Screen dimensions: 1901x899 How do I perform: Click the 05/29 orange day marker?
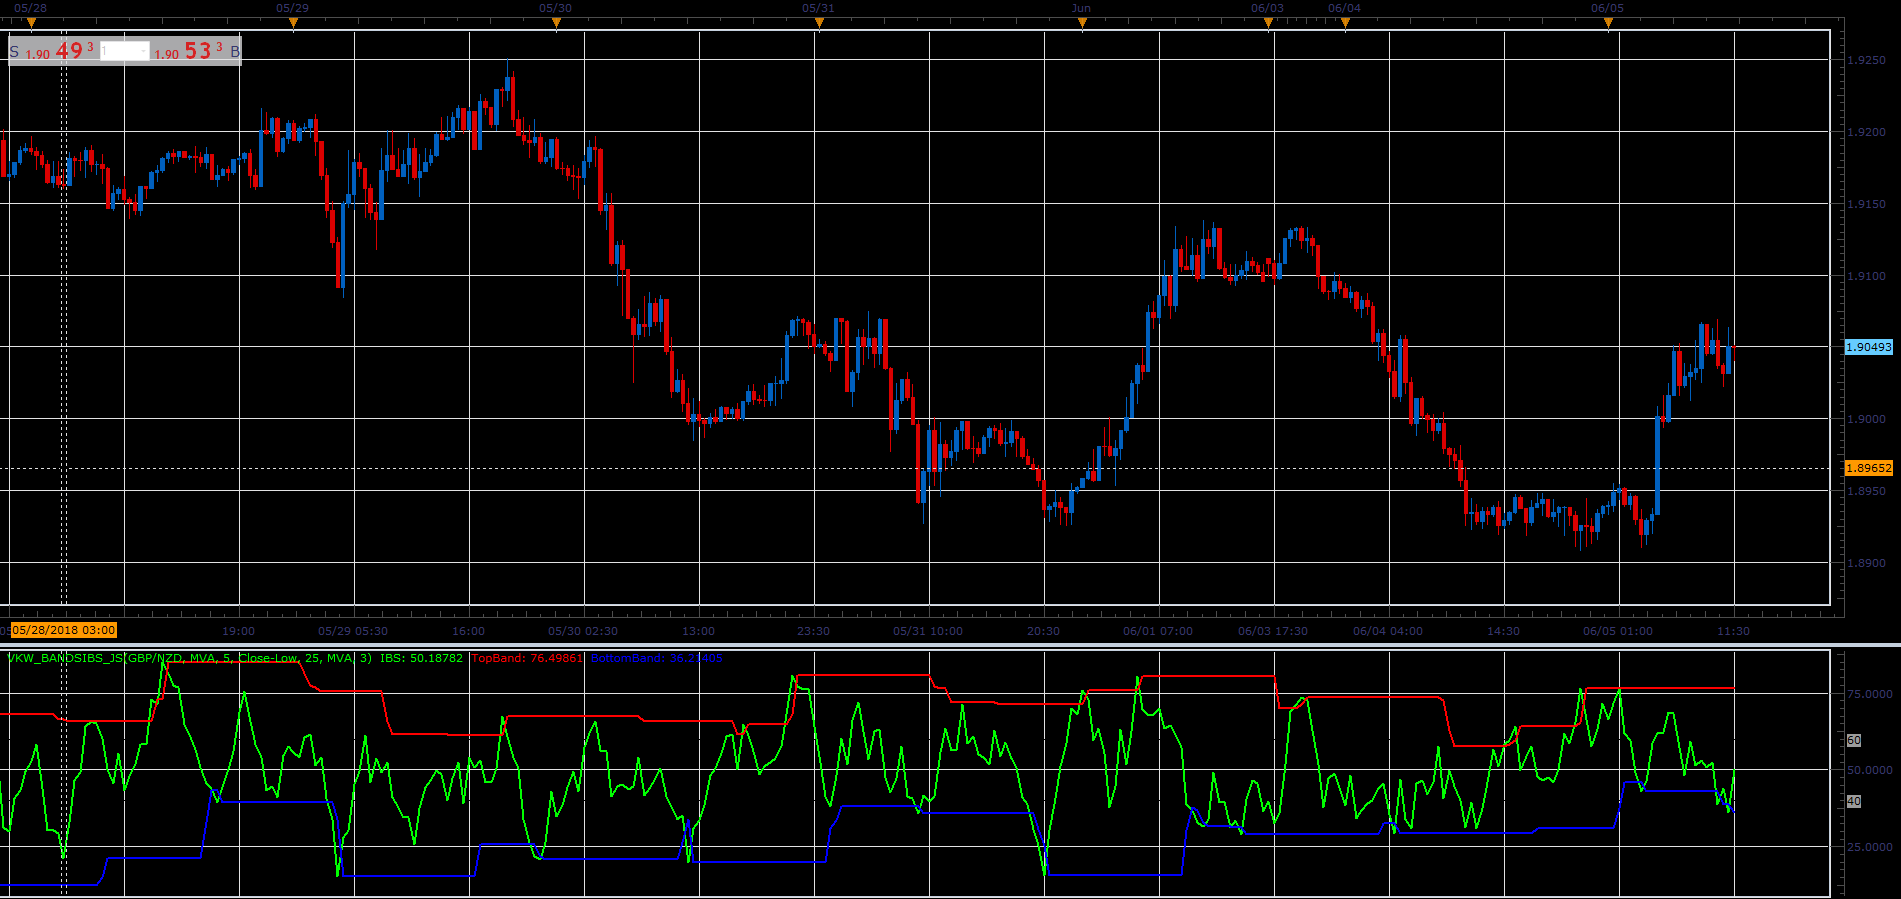point(293,22)
